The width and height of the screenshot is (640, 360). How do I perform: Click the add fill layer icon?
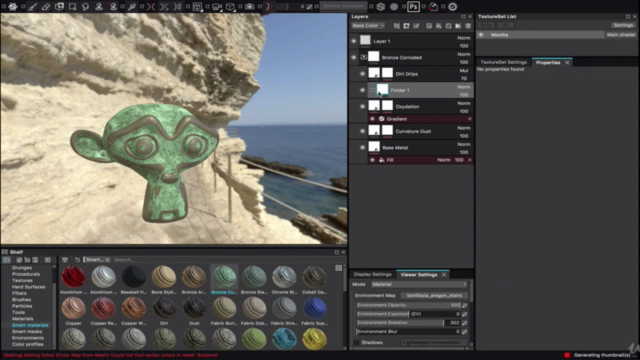click(x=439, y=26)
